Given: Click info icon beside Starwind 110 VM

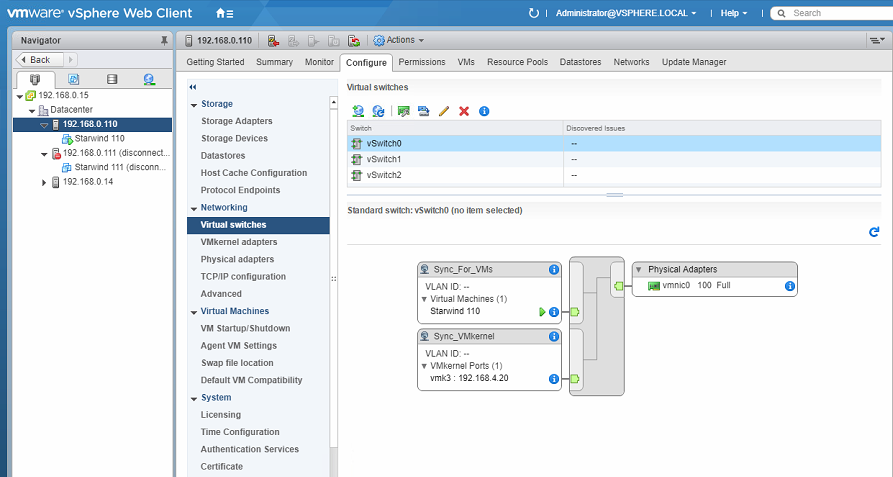Looking at the screenshot, I should click(x=554, y=312).
